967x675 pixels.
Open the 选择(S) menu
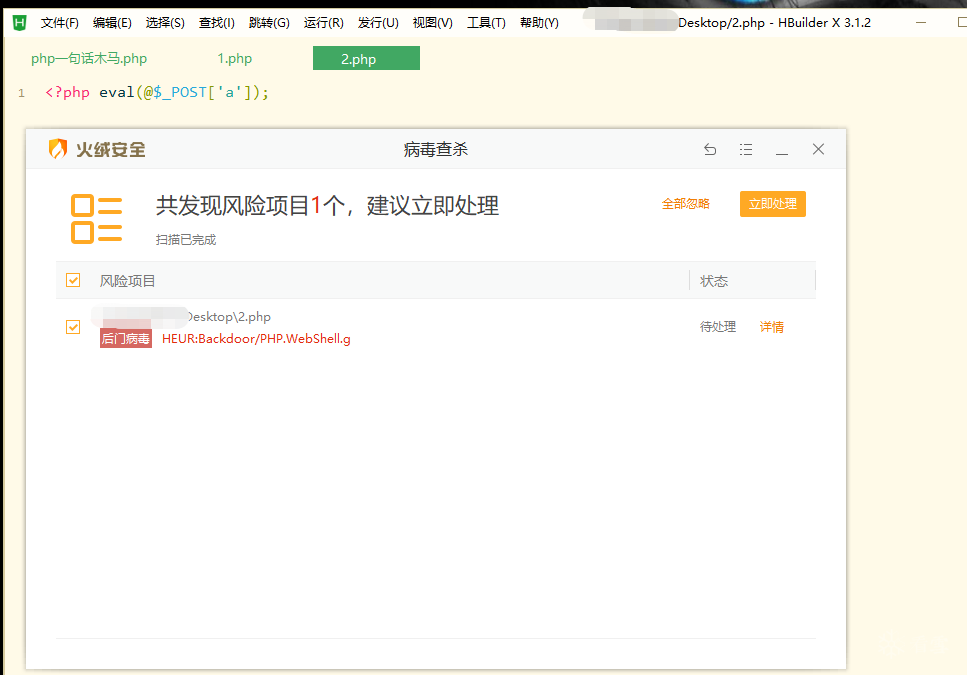tap(165, 23)
